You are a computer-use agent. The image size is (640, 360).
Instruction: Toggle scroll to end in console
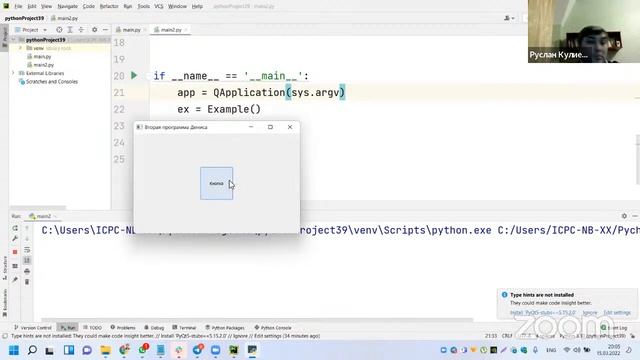pyautogui.click(x=27, y=260)
